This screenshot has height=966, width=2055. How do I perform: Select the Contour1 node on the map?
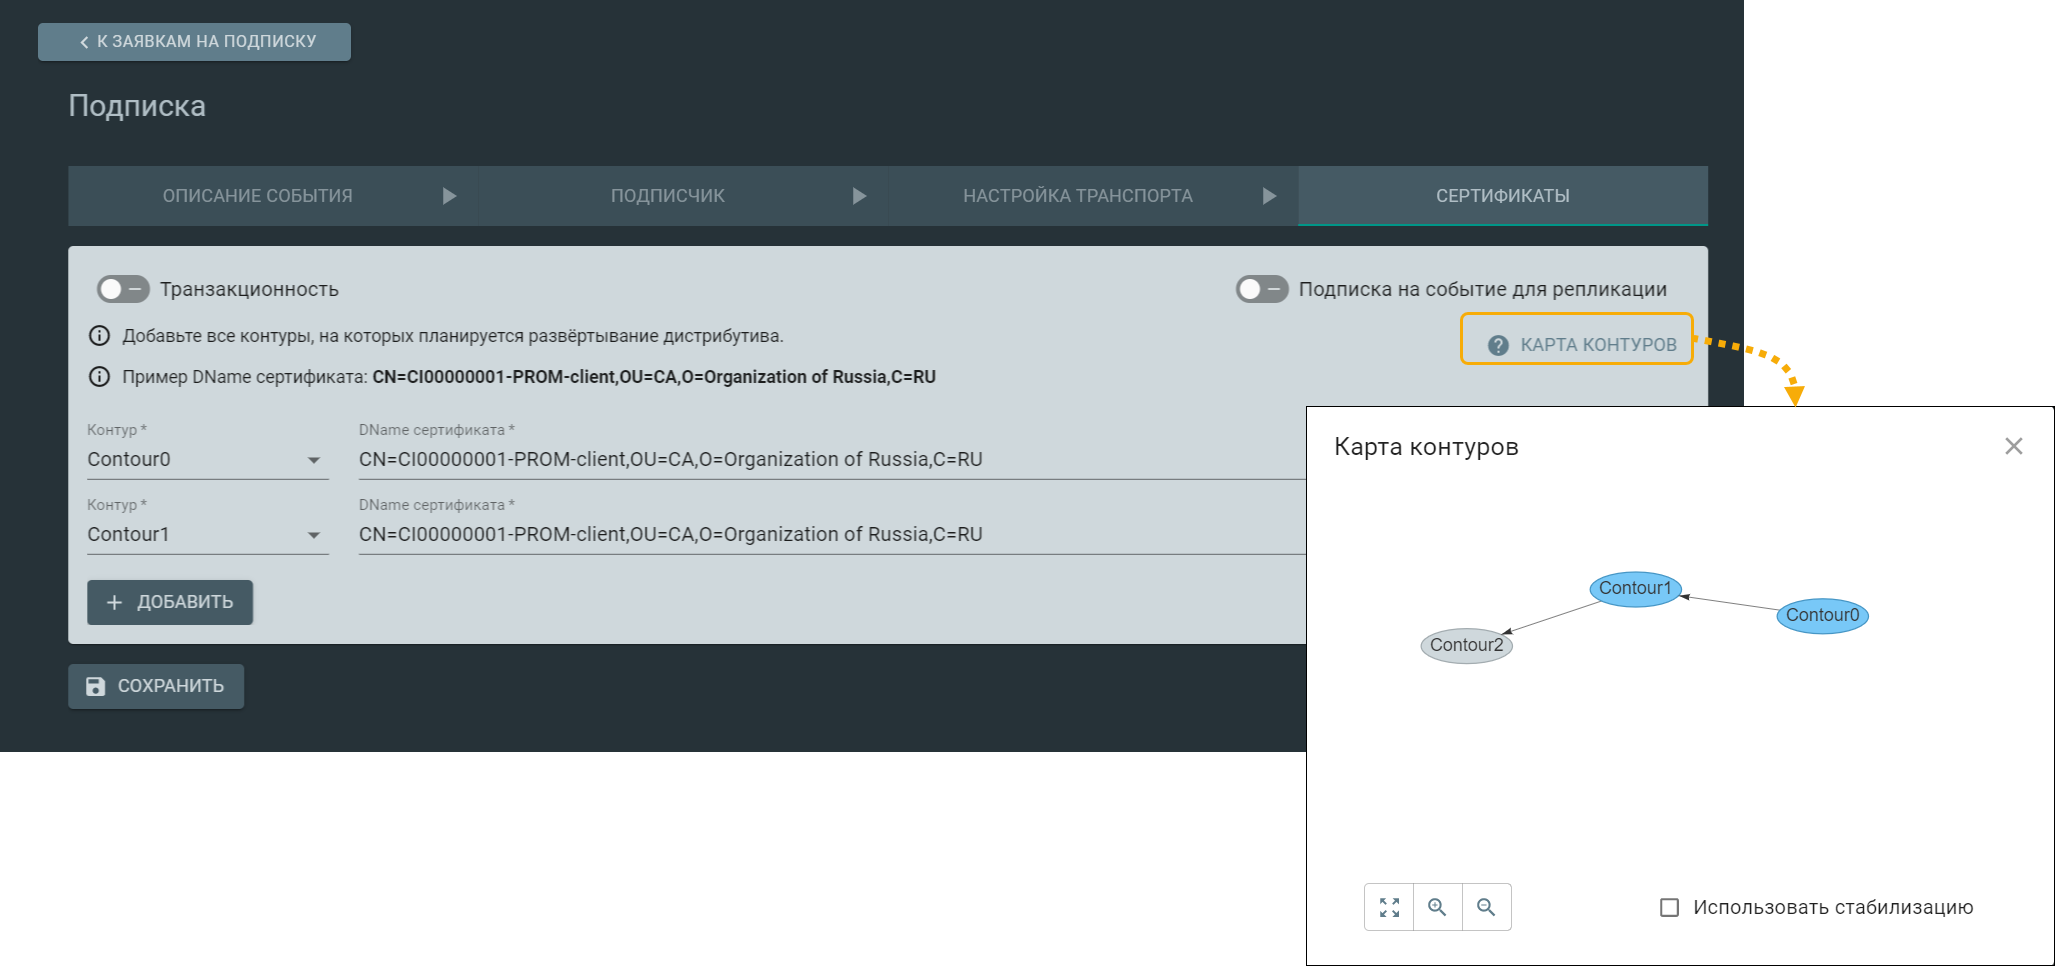point(1634,588)
